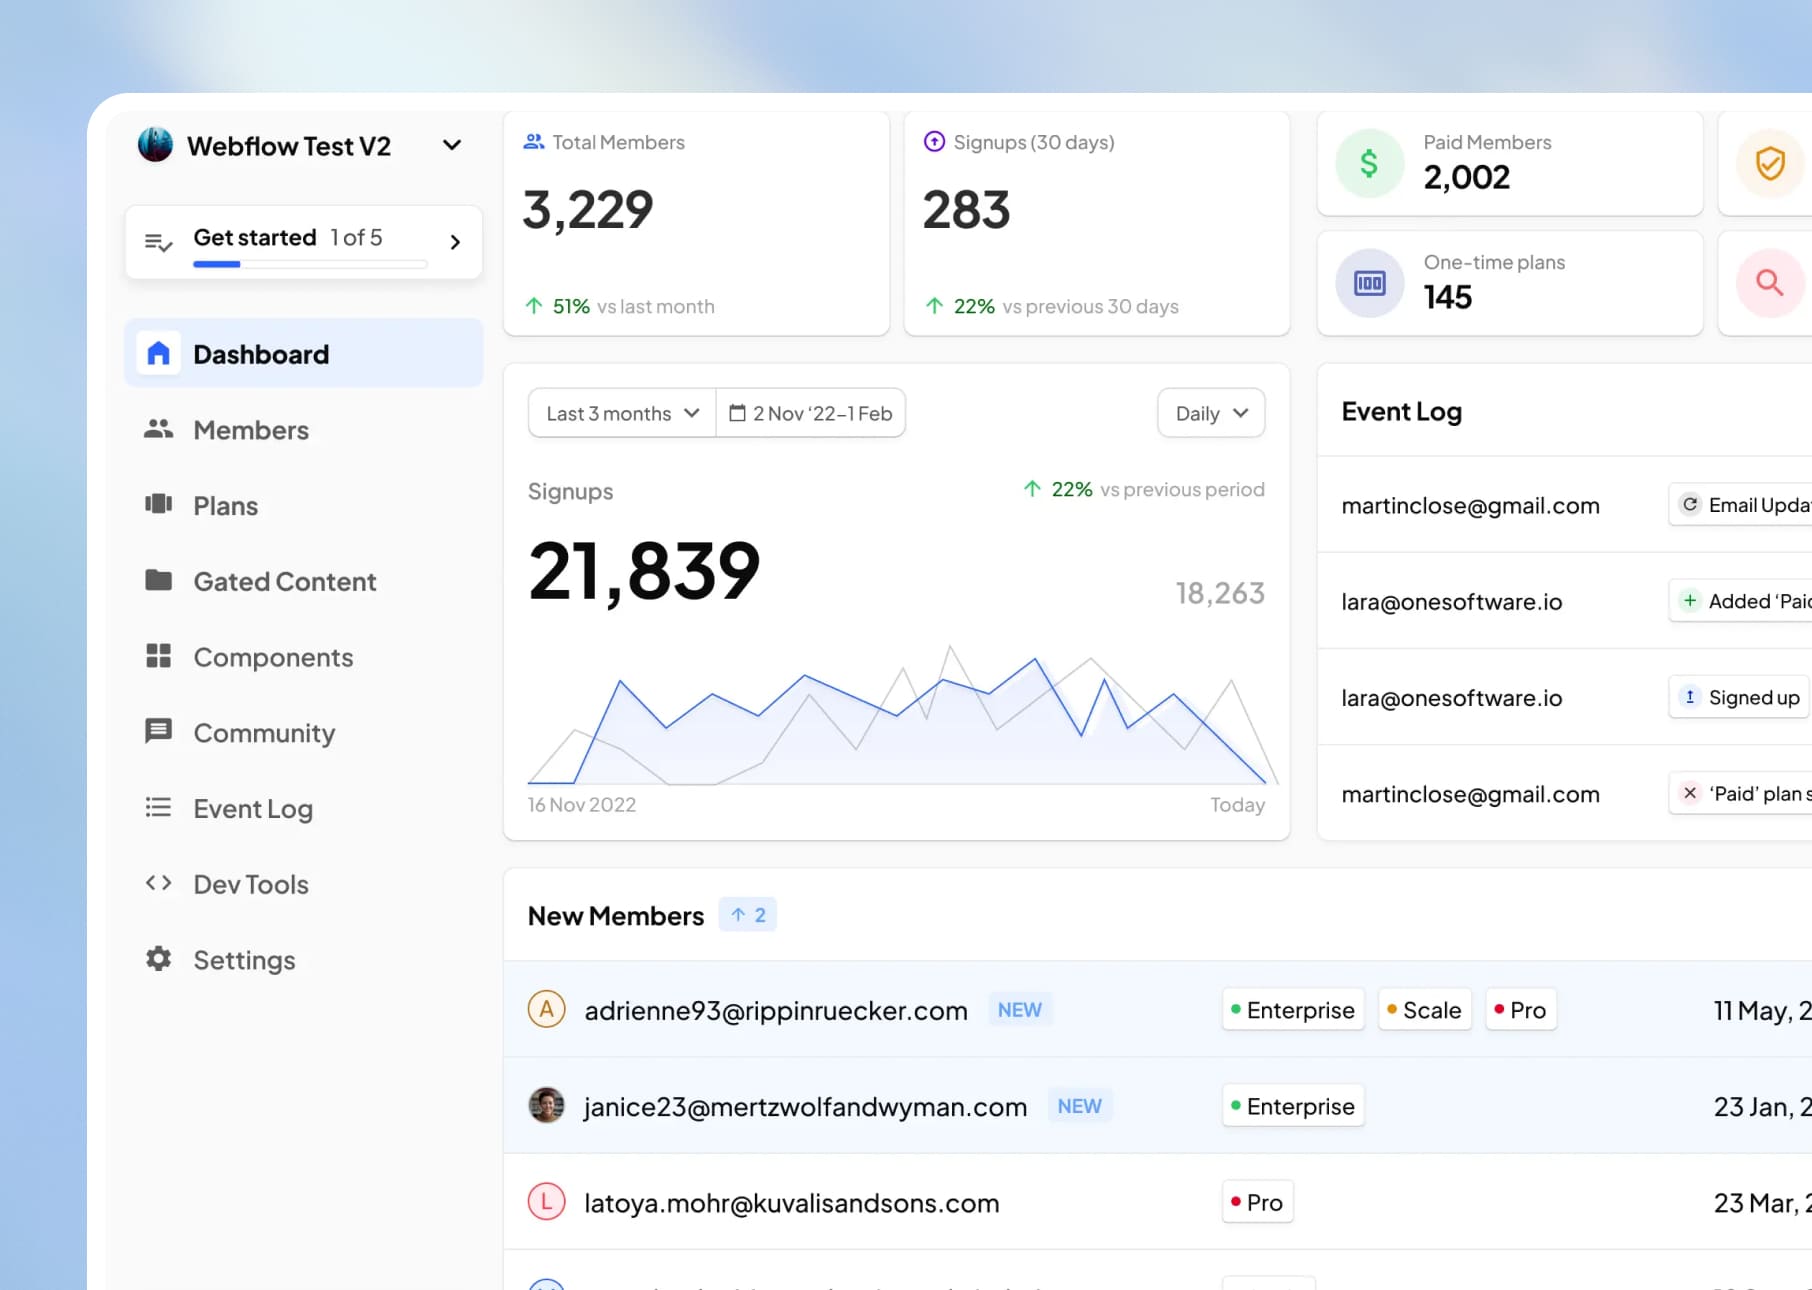This screenshot has width=1812, height=1290.
Task: Click janice23's Enterprise plan tag
Action: pos(1293,1106)
